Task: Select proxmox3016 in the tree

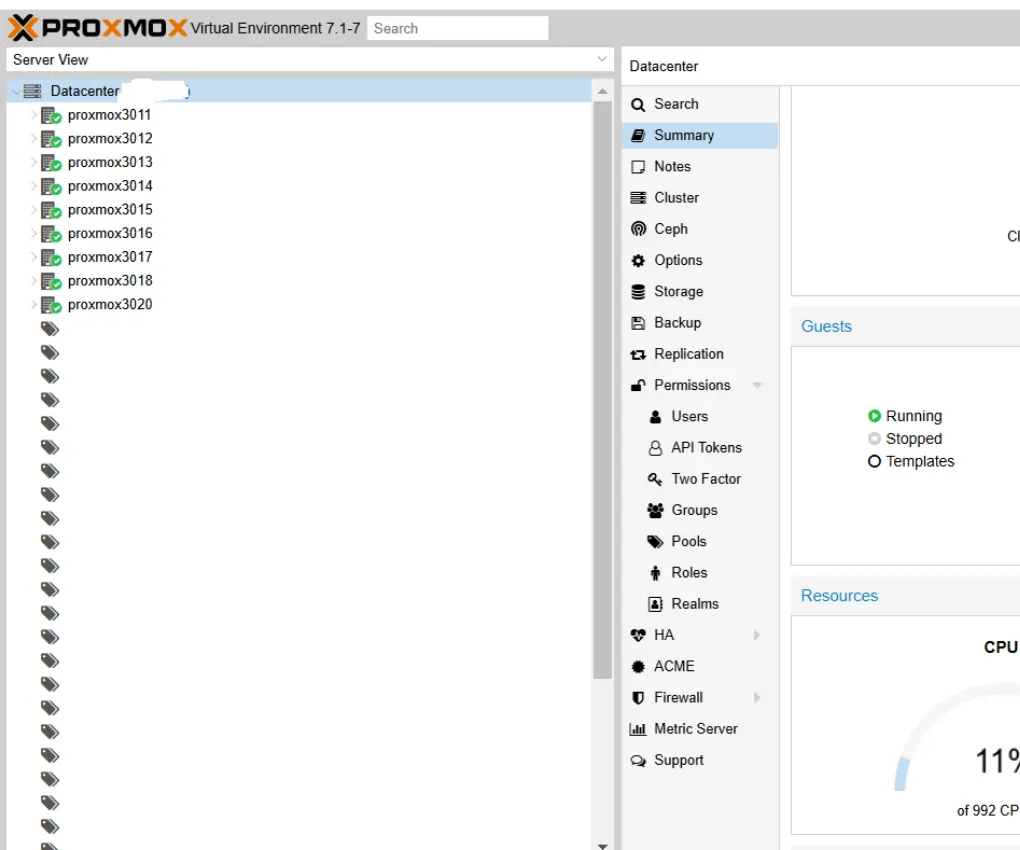Action: pyautogui.click(x=110, y=233)
